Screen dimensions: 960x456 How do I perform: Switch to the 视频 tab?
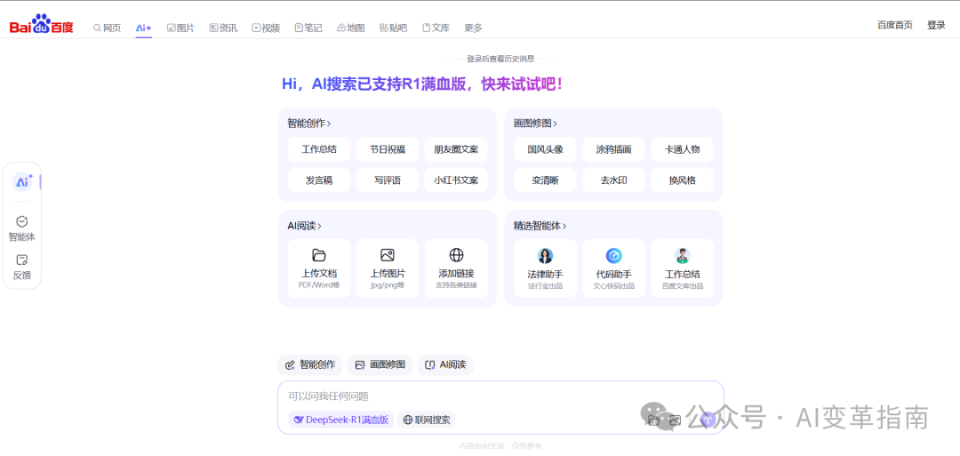266,28
